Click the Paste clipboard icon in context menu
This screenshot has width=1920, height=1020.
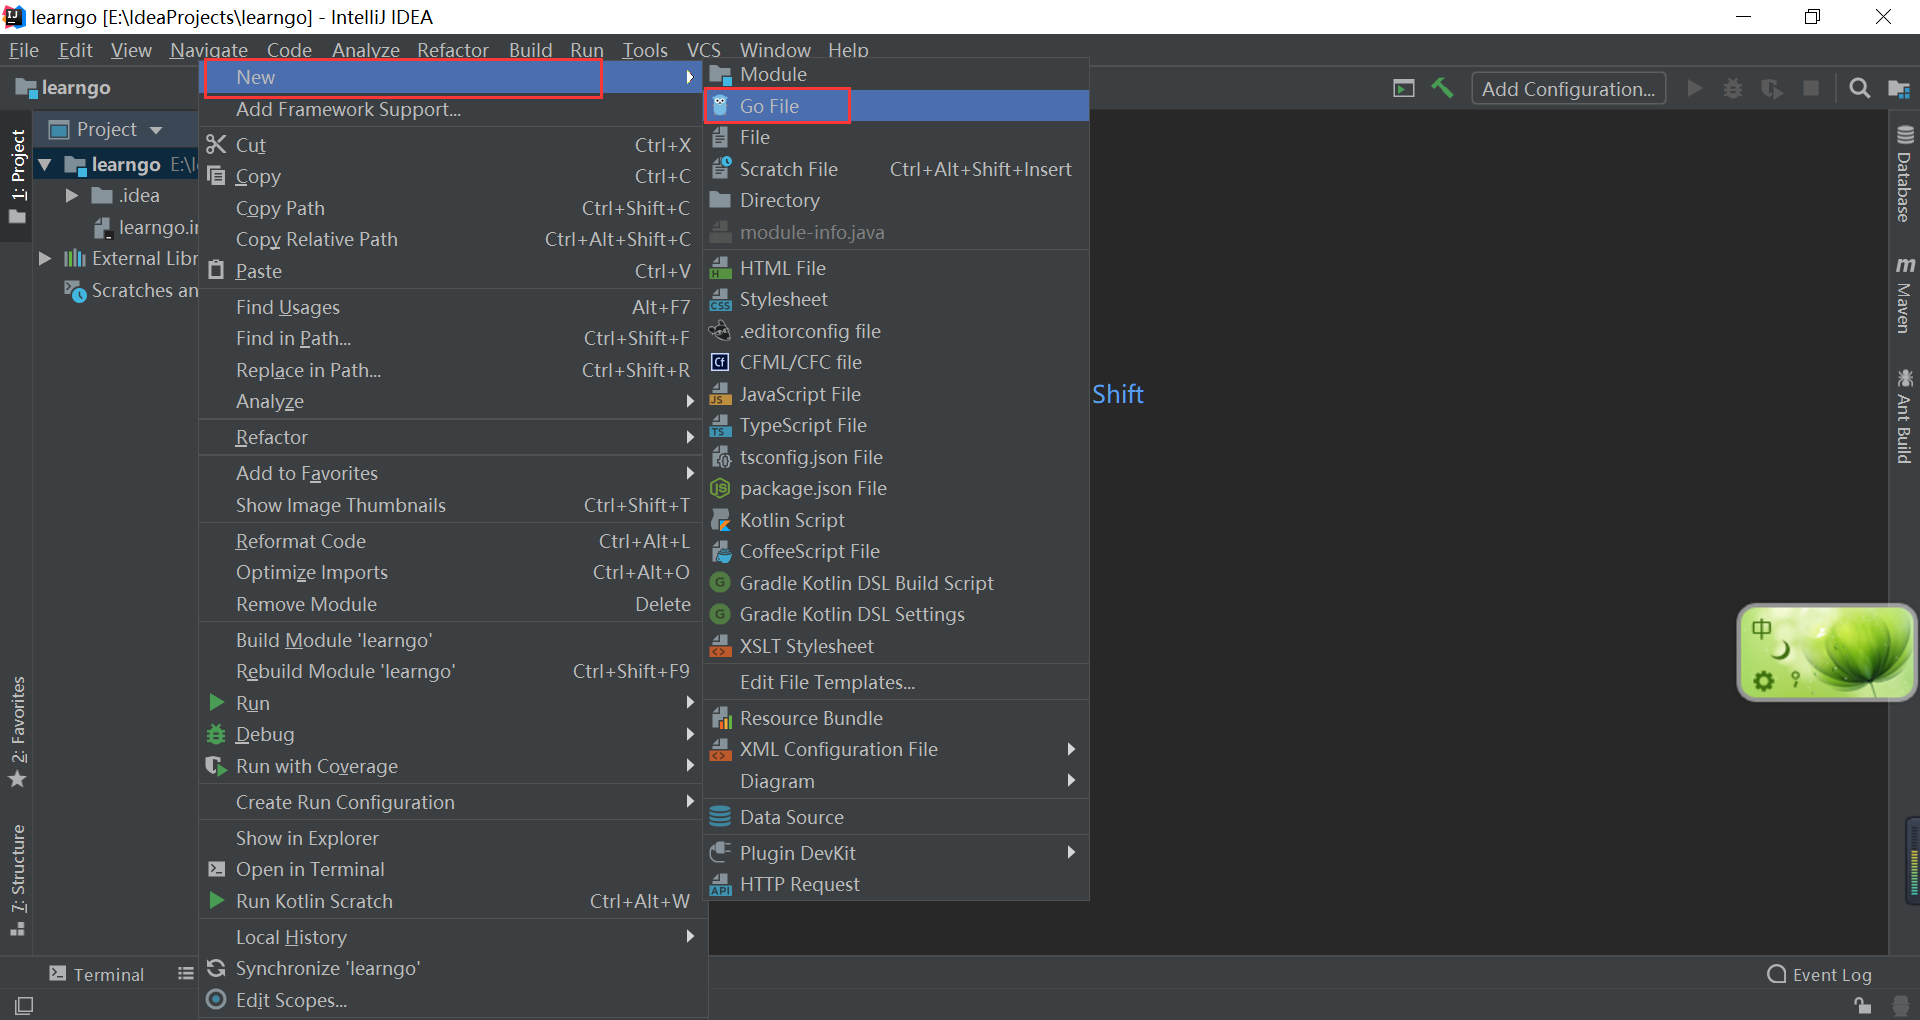(216, 270)
